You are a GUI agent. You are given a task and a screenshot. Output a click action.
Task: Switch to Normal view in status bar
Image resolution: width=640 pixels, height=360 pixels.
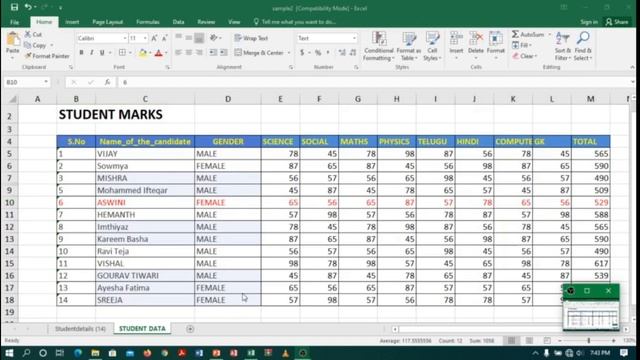pos(511,340)
